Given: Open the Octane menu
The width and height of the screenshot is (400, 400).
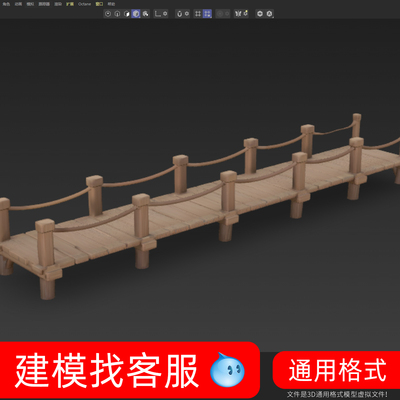Looking at the screenshot, I should 85,4.
